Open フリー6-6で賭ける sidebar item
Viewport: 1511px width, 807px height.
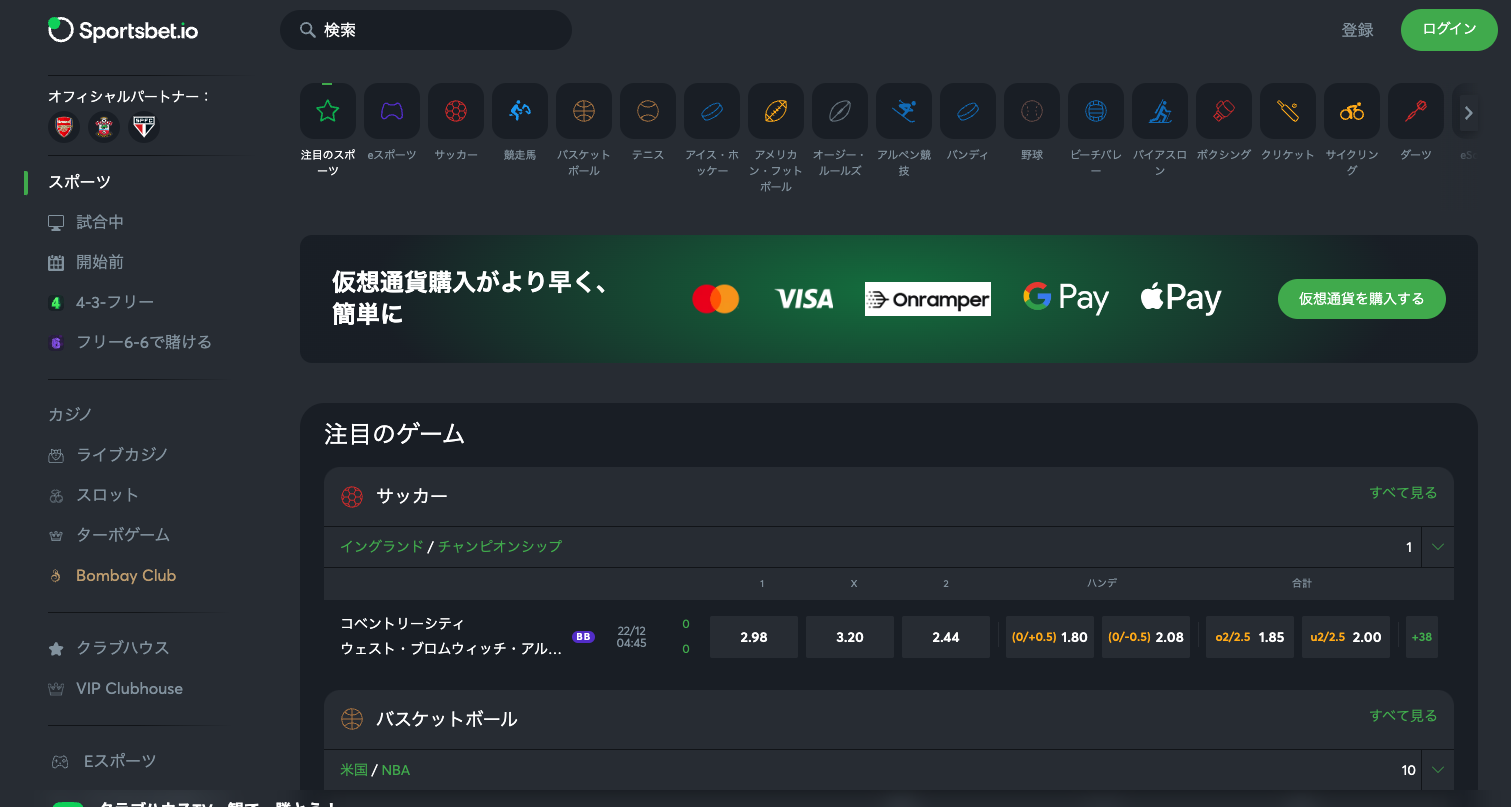coord(130,342)
